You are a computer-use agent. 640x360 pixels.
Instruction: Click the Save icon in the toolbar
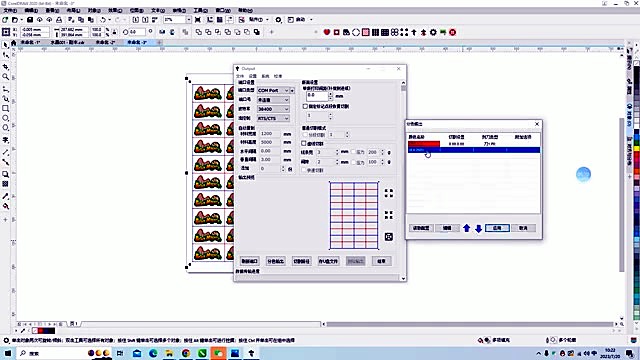point(30,20)
